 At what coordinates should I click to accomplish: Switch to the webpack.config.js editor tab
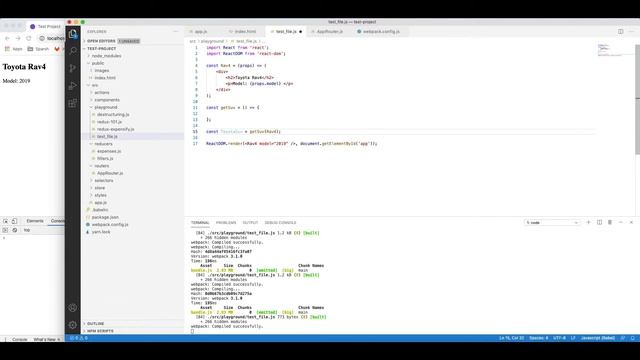[381, 31]
